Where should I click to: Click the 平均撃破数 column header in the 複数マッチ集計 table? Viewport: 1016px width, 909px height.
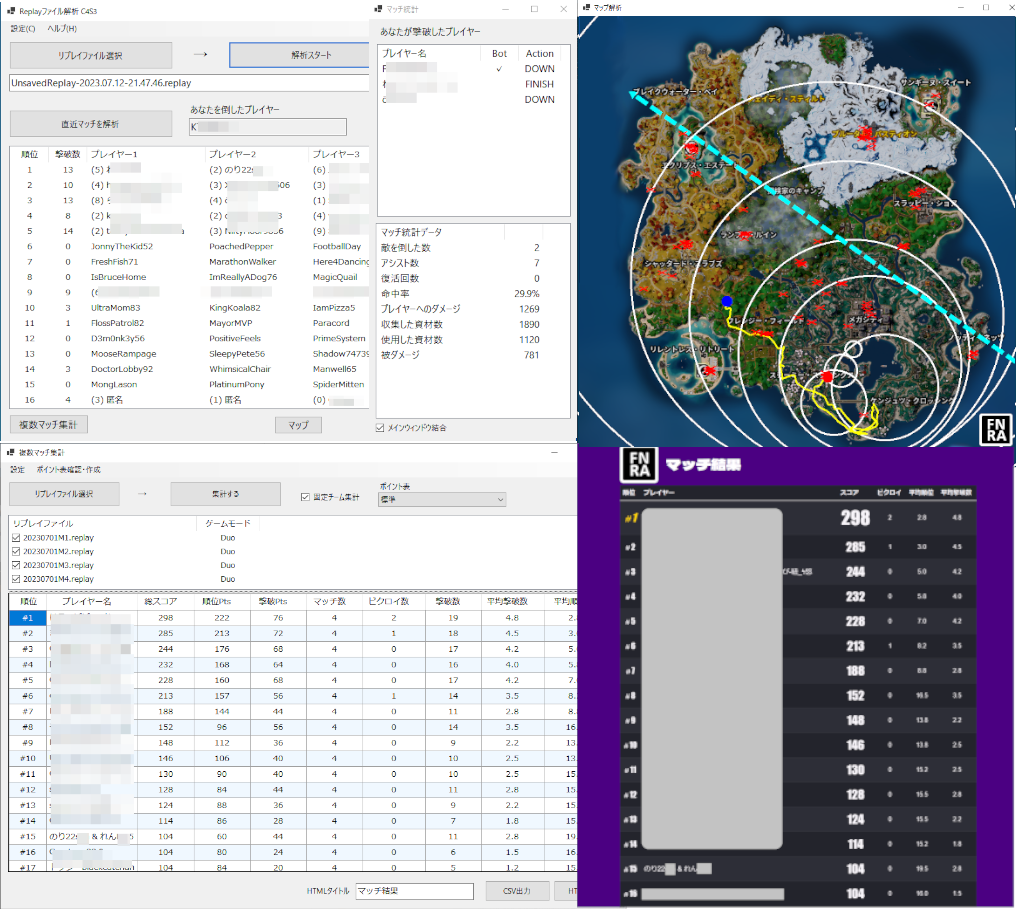508,601
